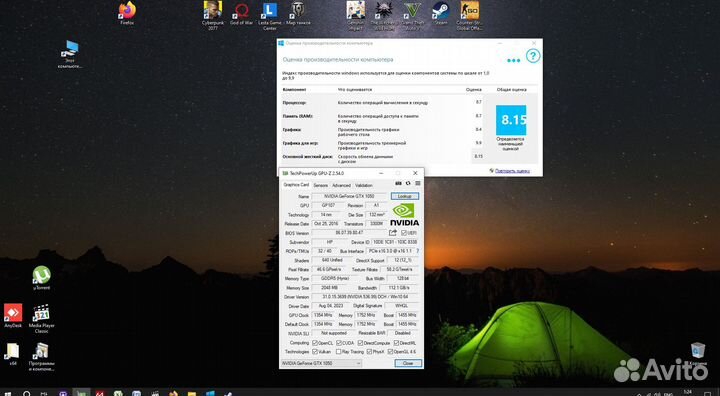Viewport: 720px width, 396px height.
Task: Click the GPU-Z screenshot camera icon
Action: pyautogui.click(x=399, y=183)
